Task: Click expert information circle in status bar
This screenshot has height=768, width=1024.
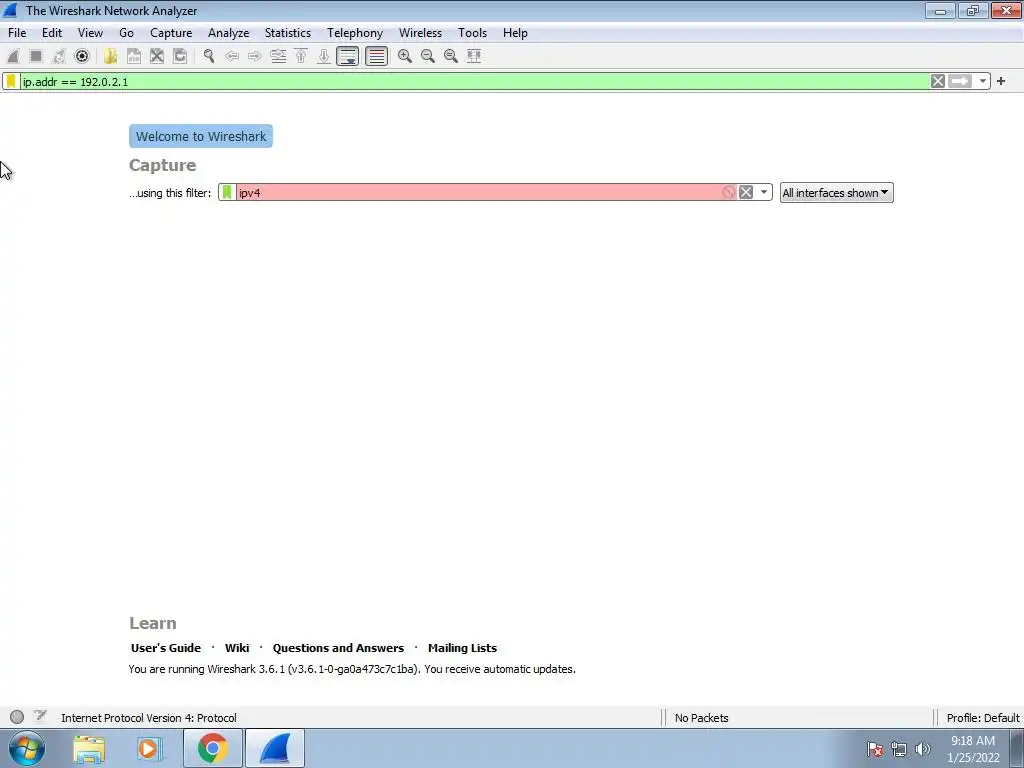Action: click(x=17, y=717)
